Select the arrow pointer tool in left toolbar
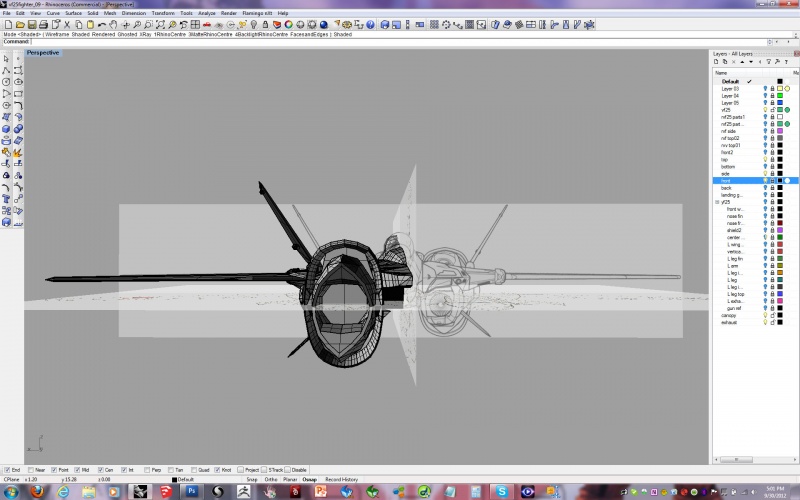This screenshot has height=500, width=800. [6, 59]
